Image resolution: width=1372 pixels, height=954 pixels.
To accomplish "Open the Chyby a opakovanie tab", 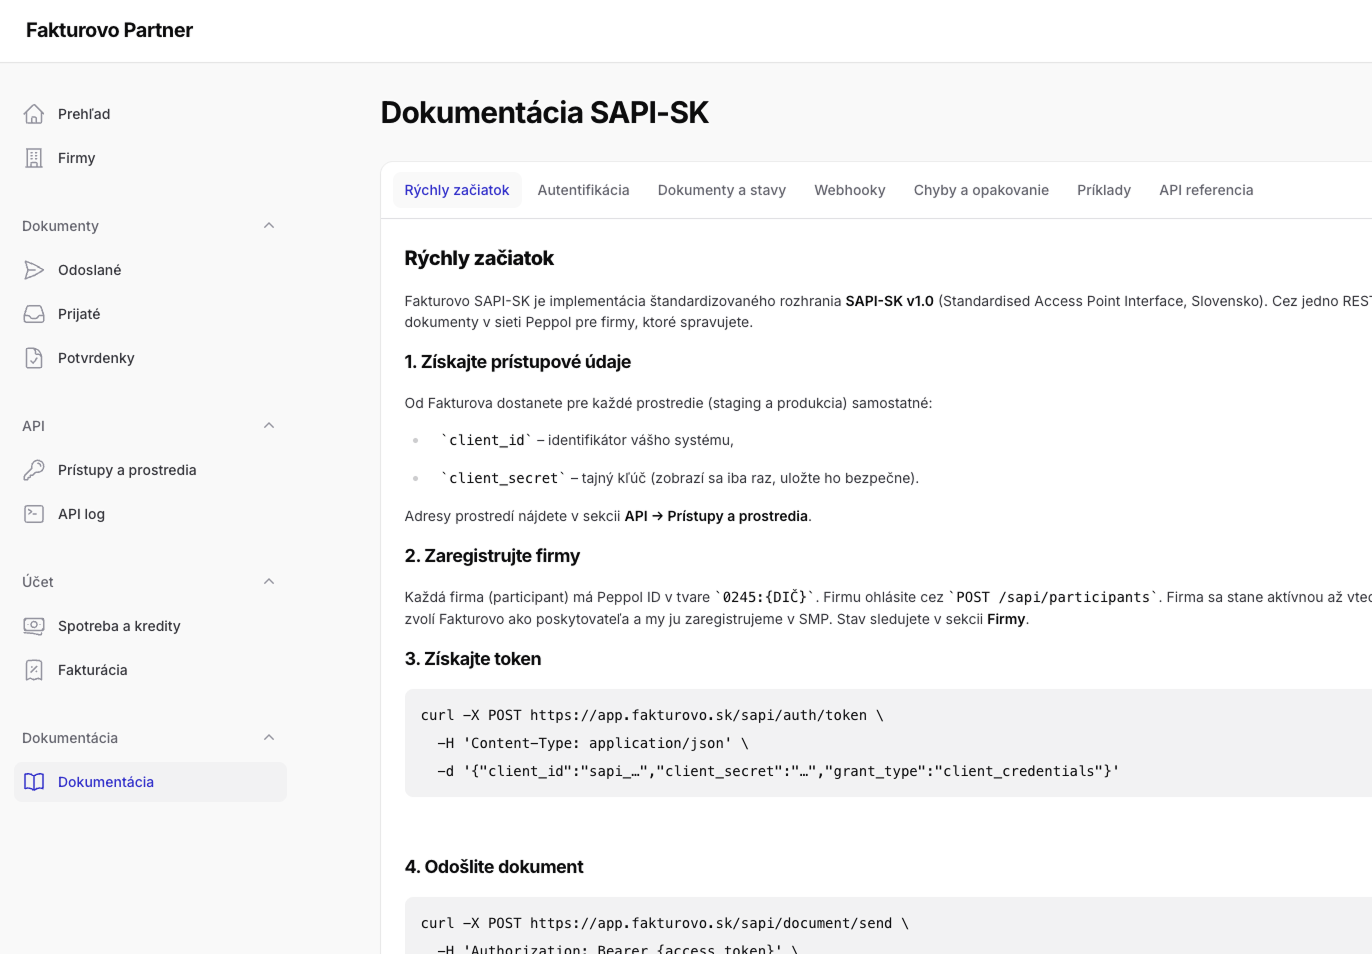I will pos(981,190).
